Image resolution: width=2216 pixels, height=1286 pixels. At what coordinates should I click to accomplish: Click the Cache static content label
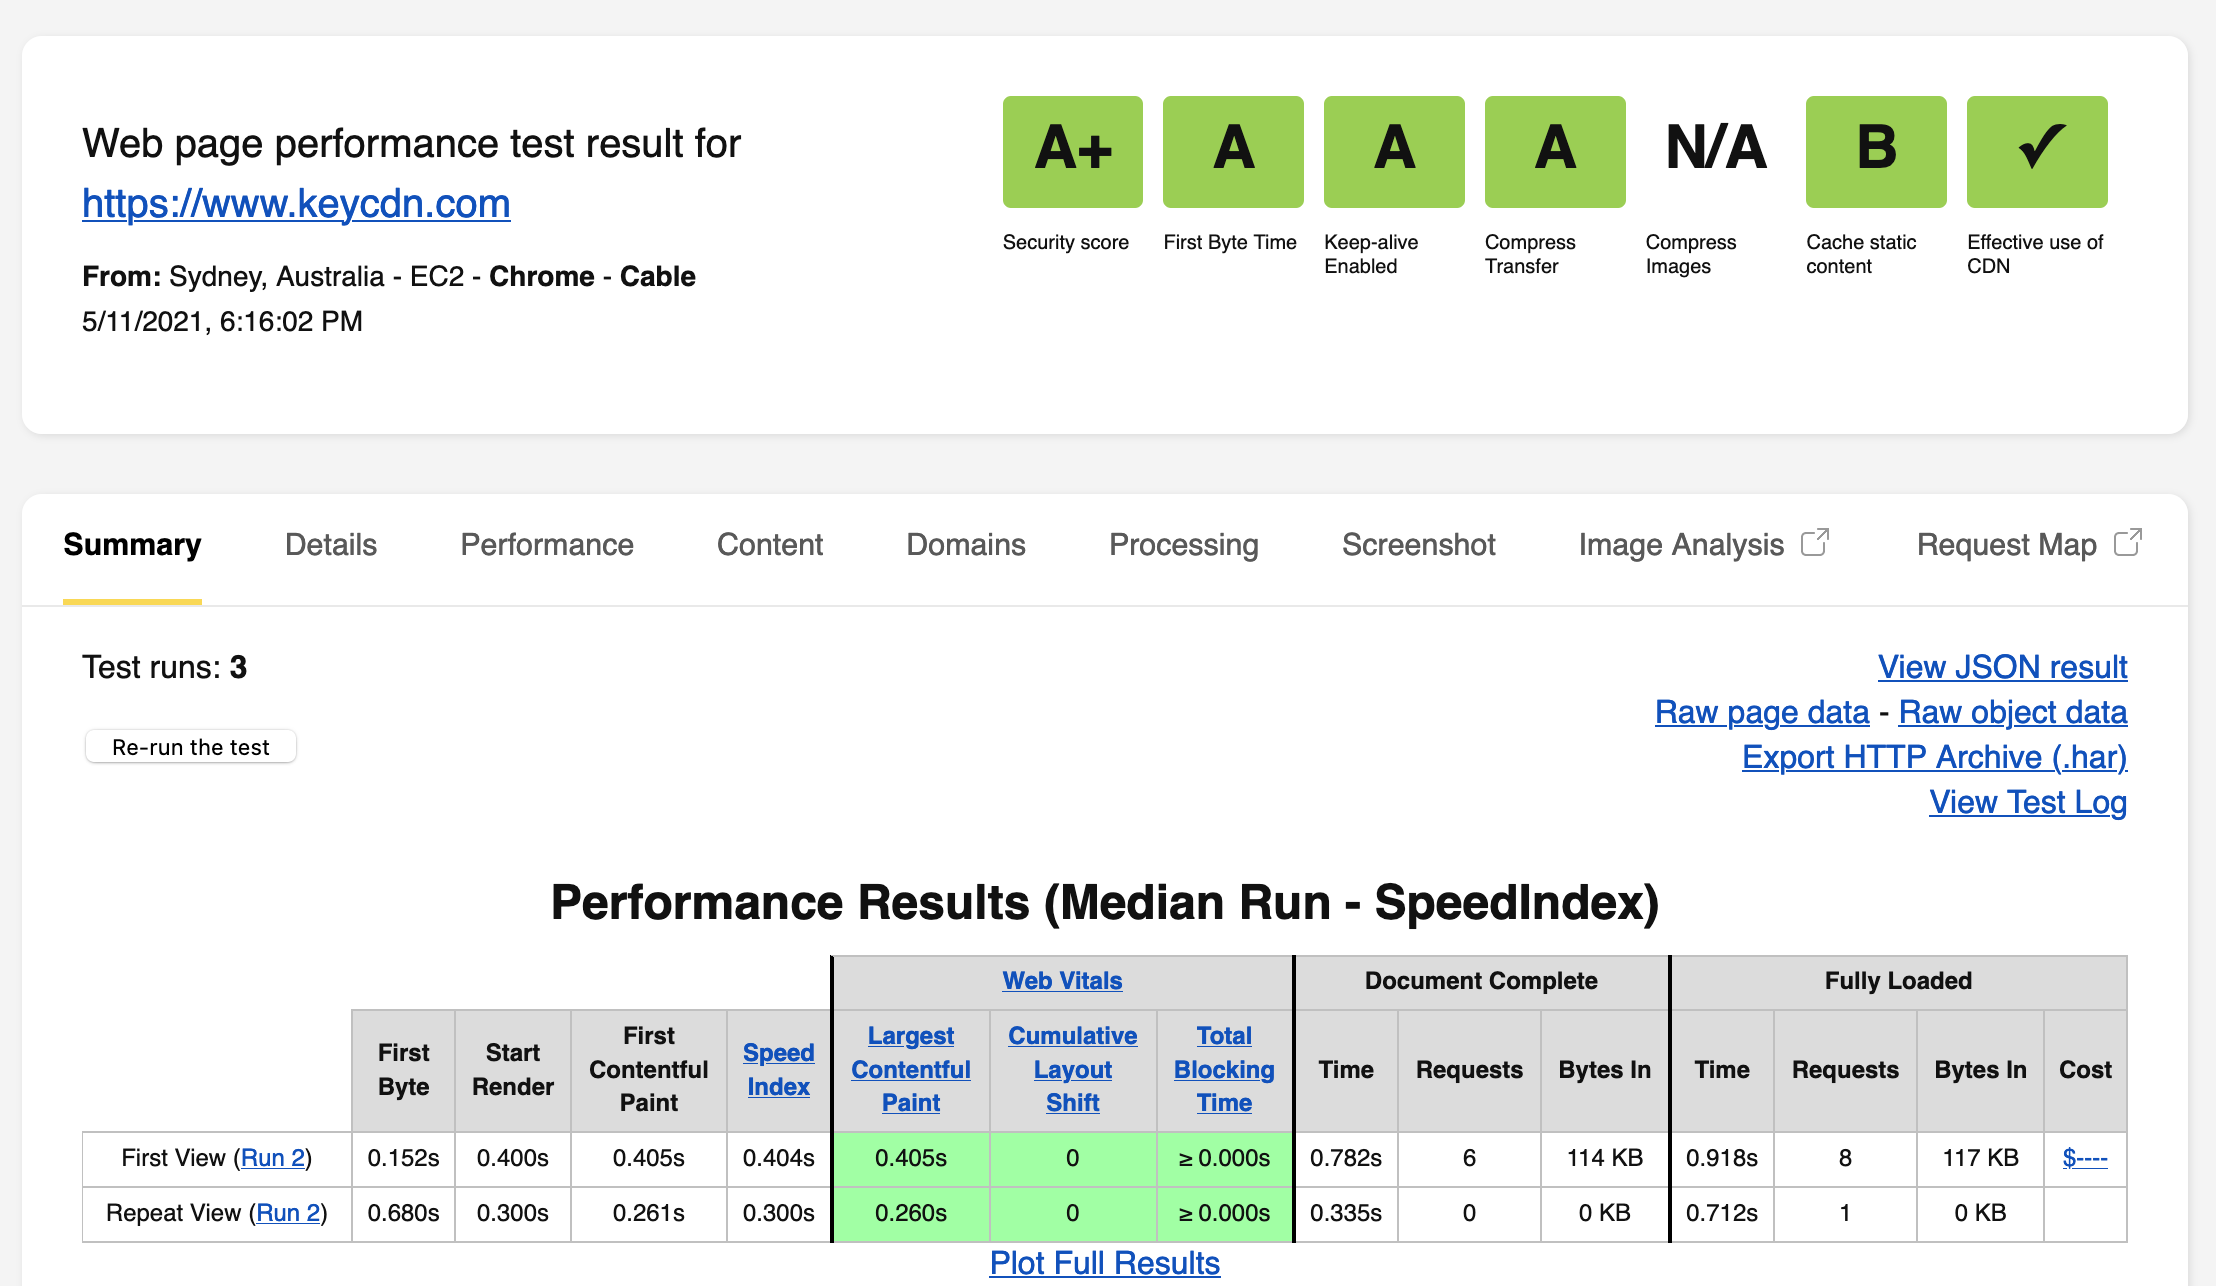point(1861,254)
